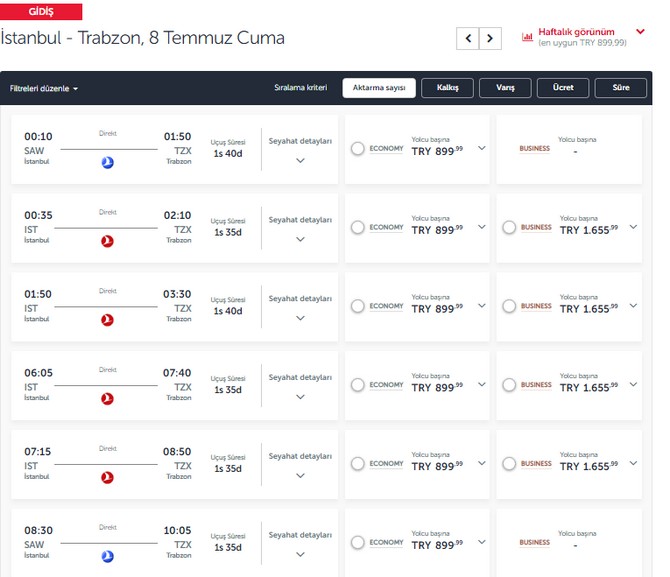670x577 pixels.
Task: Go to previous day arrow
Action: click(x=468, y=39)
